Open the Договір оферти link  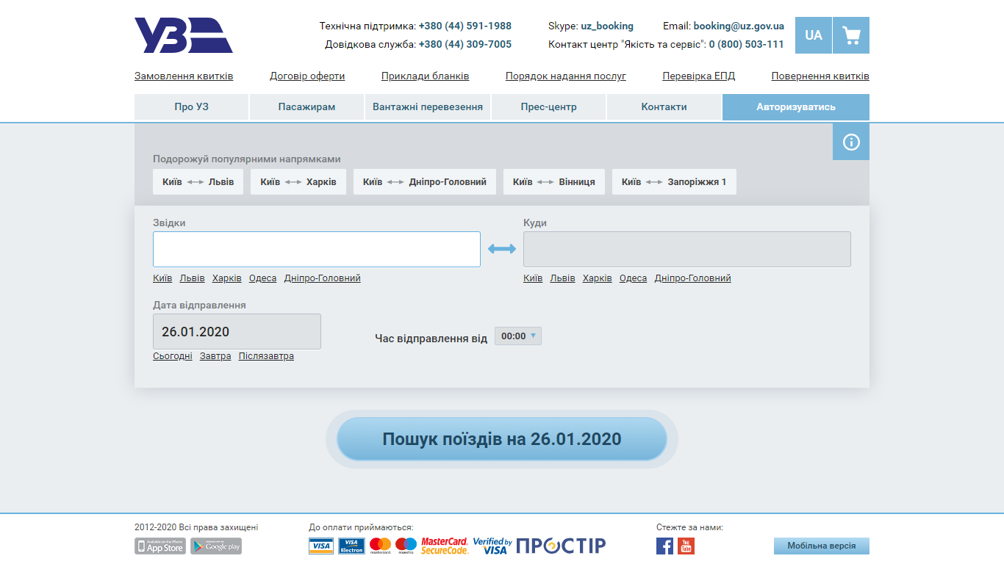pyautogui.click(x=307, y=76)
